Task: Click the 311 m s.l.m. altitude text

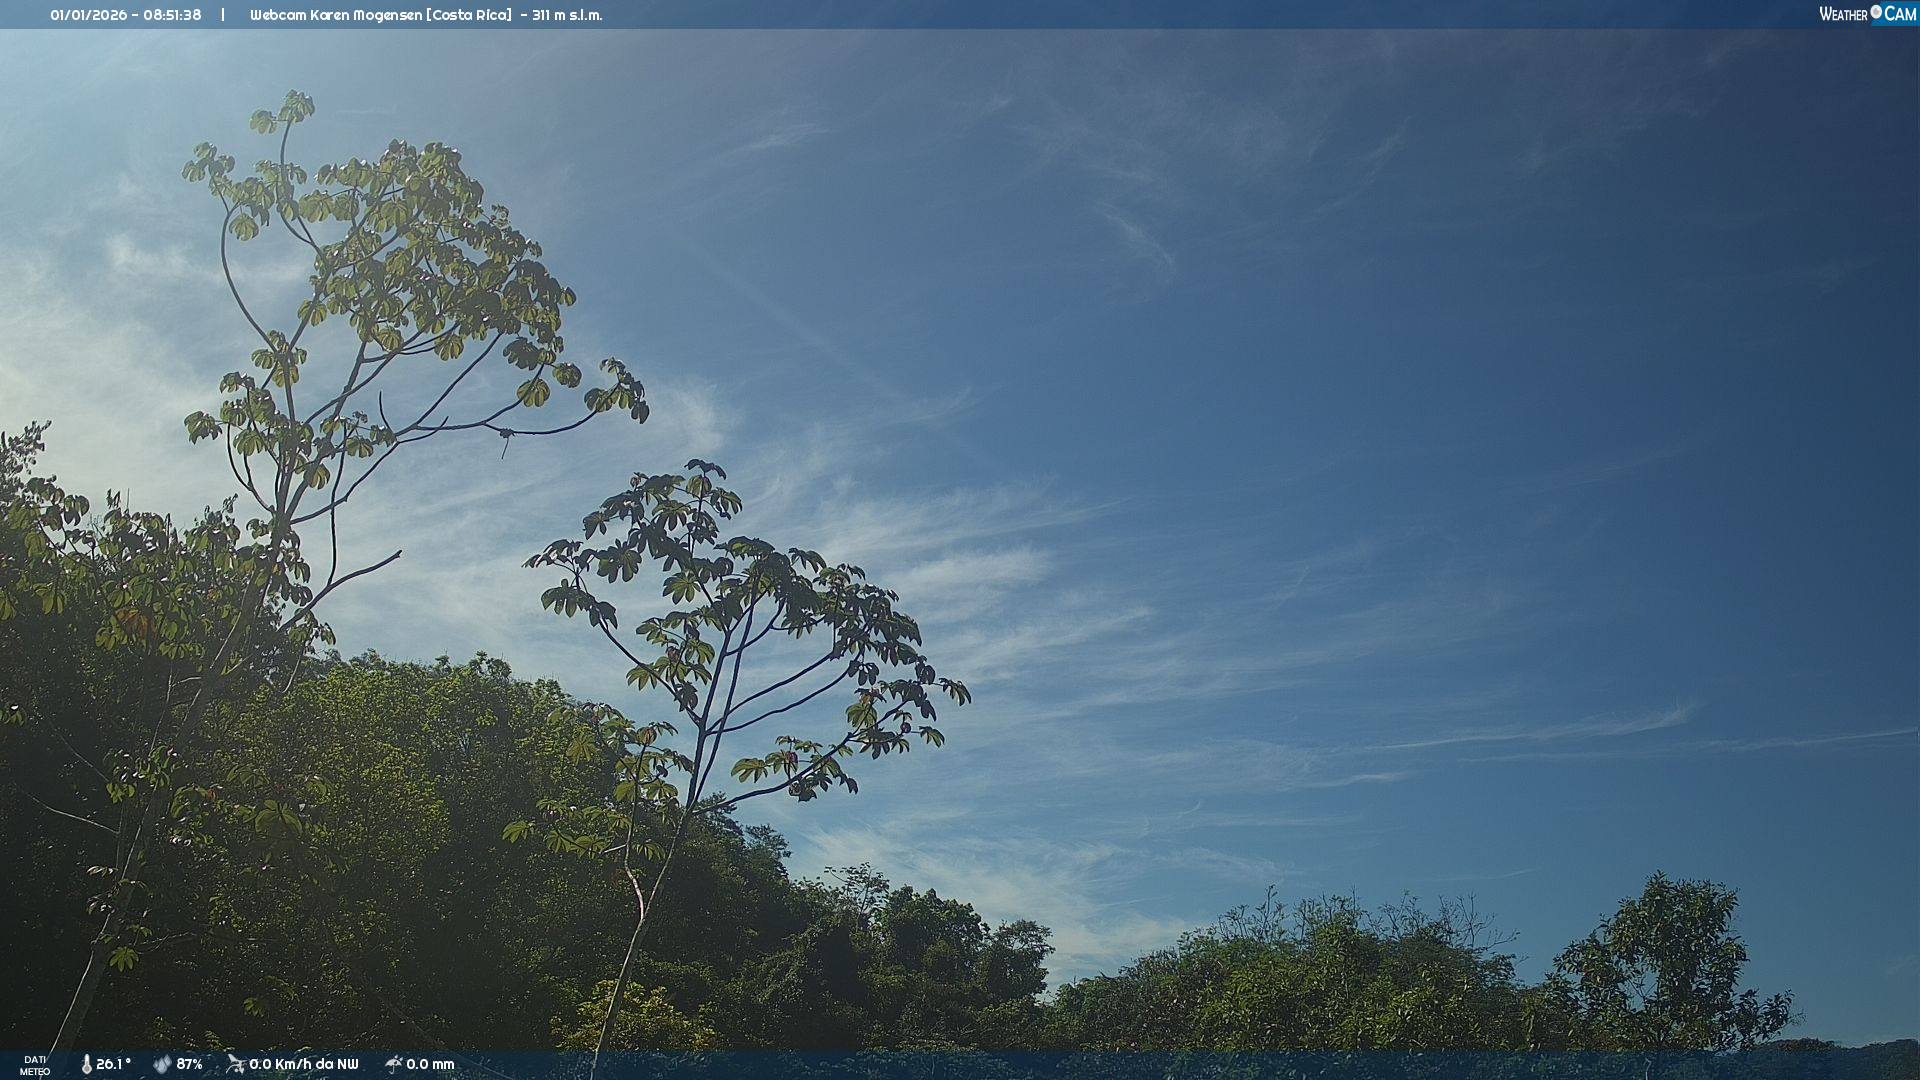Action: pyautogui.click(x=567, y=15)
